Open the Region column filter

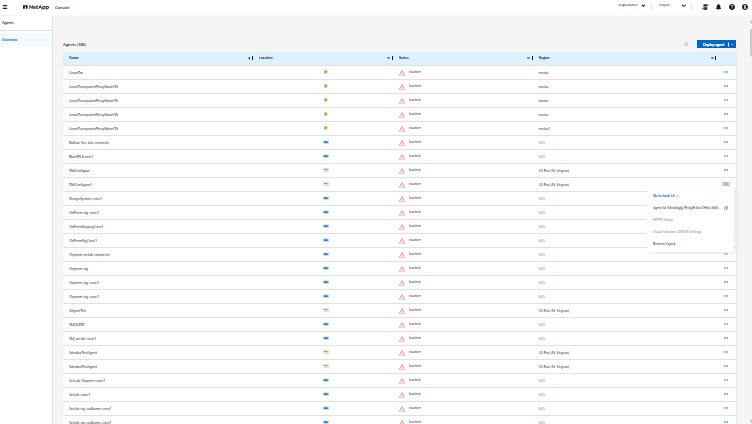[713, 58]
